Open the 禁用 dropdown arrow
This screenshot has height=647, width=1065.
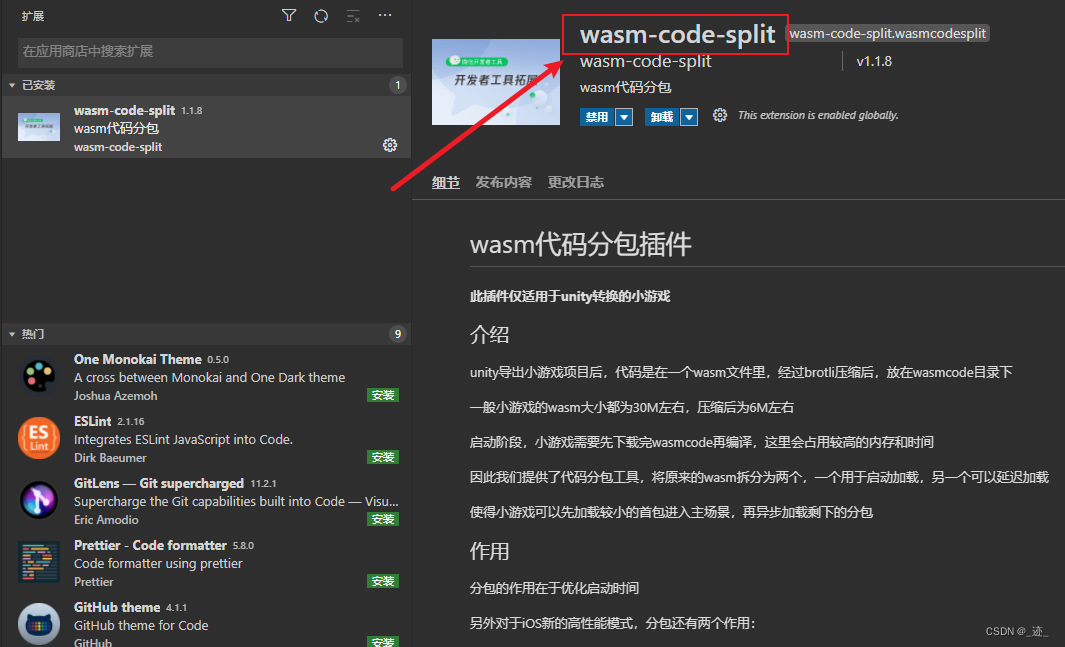624,117
